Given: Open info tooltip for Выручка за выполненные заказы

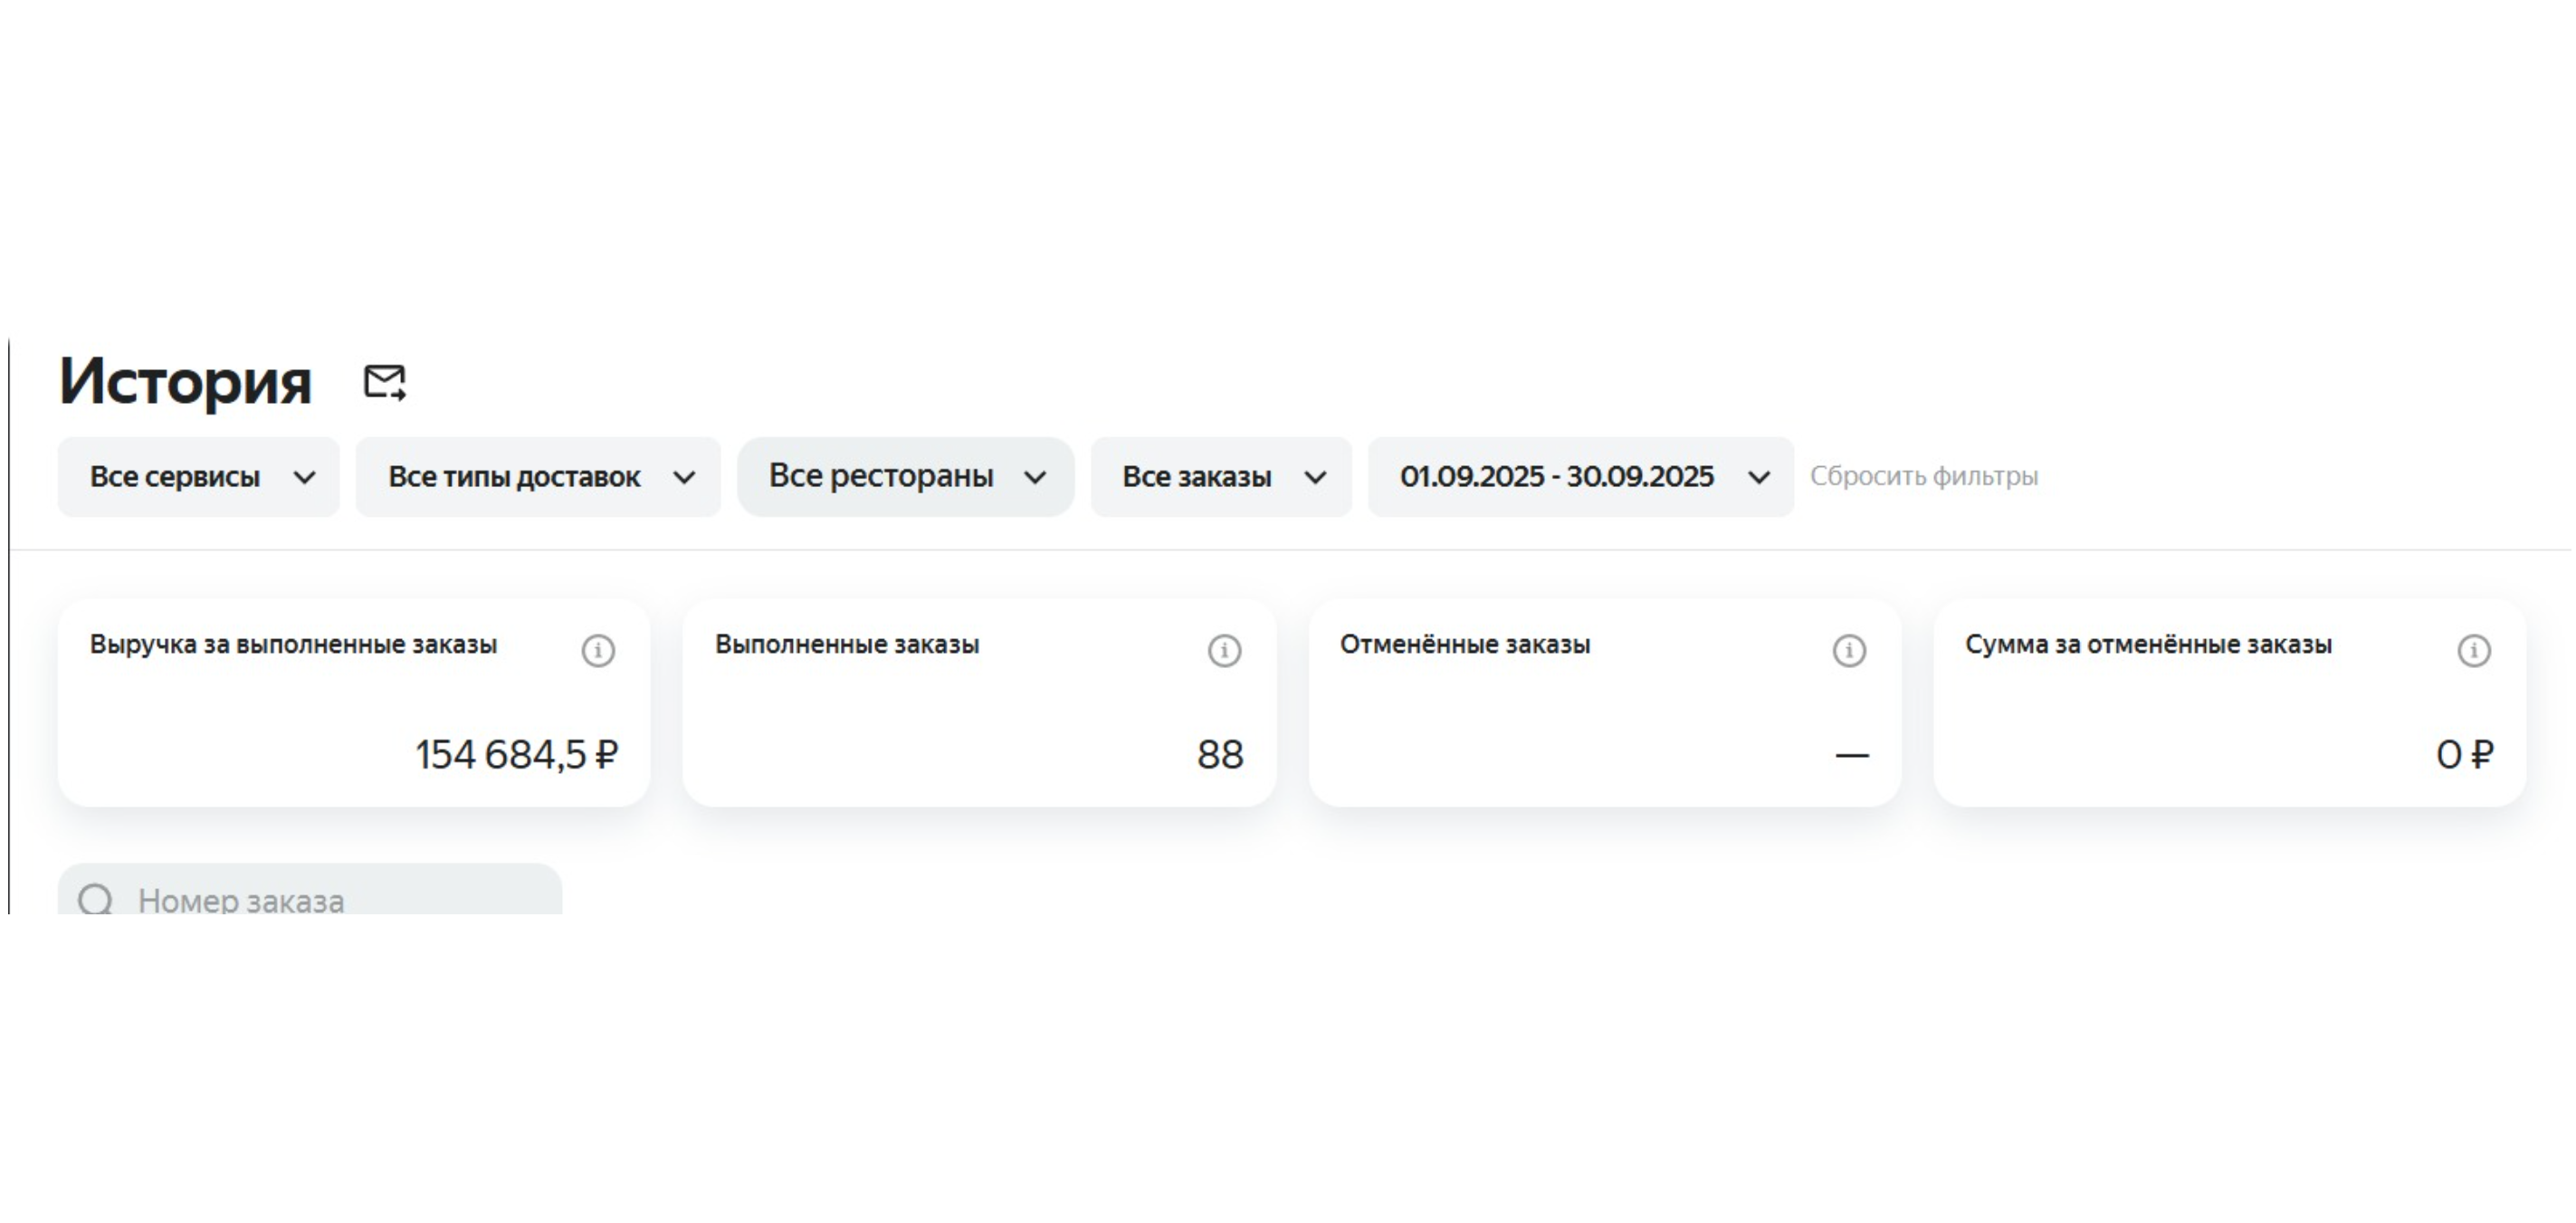Looking at the screenshot, I should coord(598,651).
